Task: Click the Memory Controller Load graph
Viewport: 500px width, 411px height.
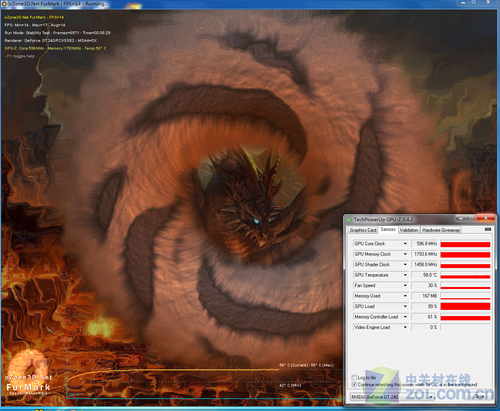Action: click(x=465, y=317)
